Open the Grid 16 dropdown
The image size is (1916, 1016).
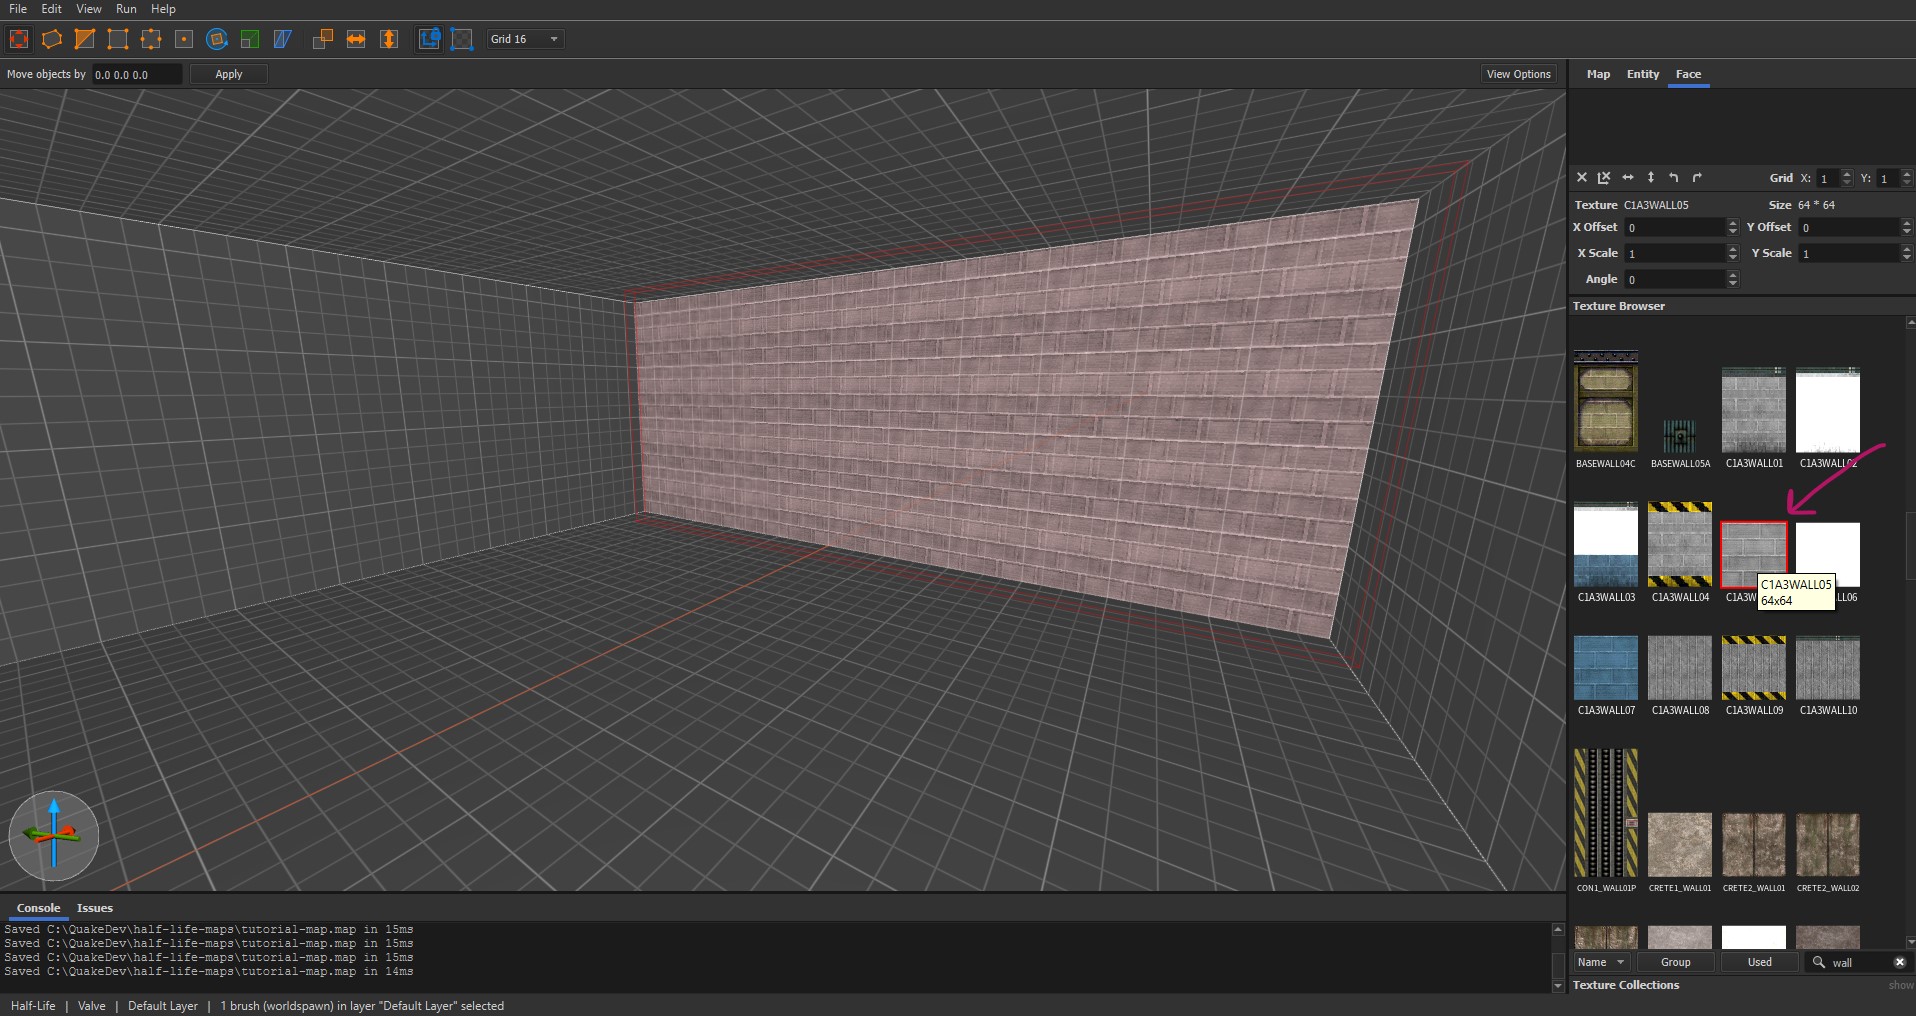click(x=525, y=39)
